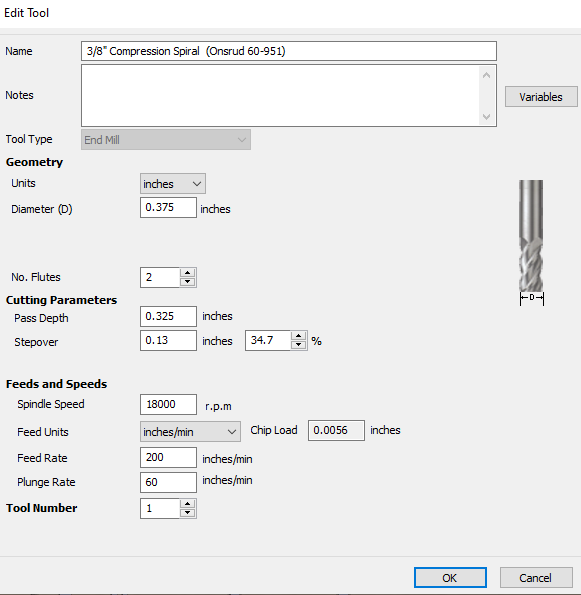Click the tool Name text field
The height and width of the screenshot is (595, 581).
tap(289, 51)
